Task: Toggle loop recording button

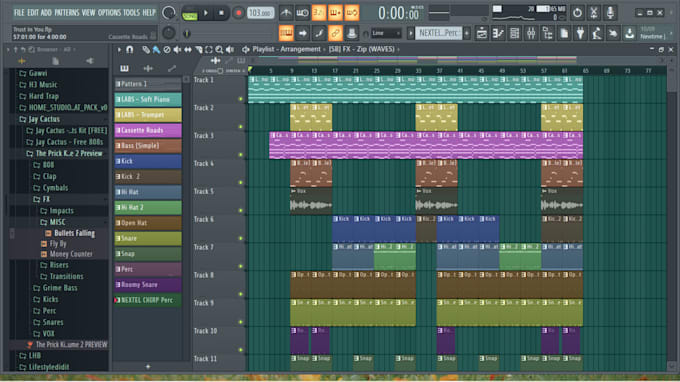Action: (352, 13)
